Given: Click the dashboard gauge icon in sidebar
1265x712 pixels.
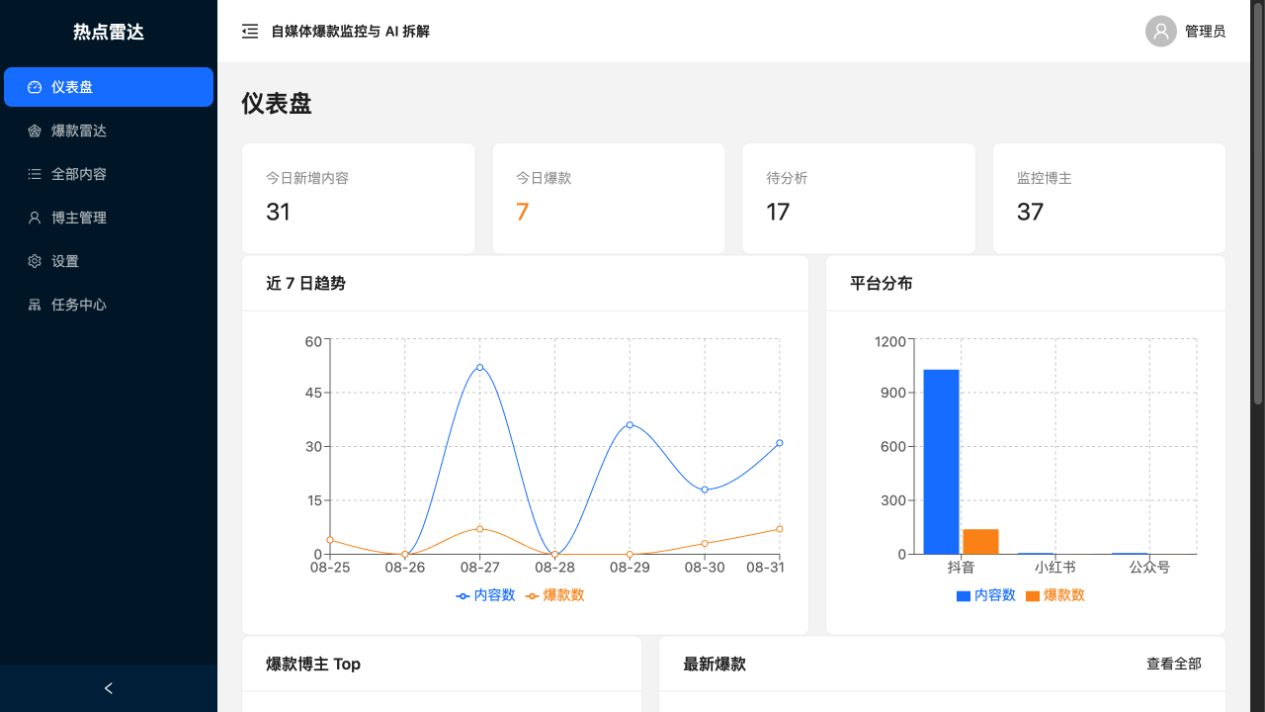Looking at the screenshot, I should pyautogui.click(x=35, y=87).
